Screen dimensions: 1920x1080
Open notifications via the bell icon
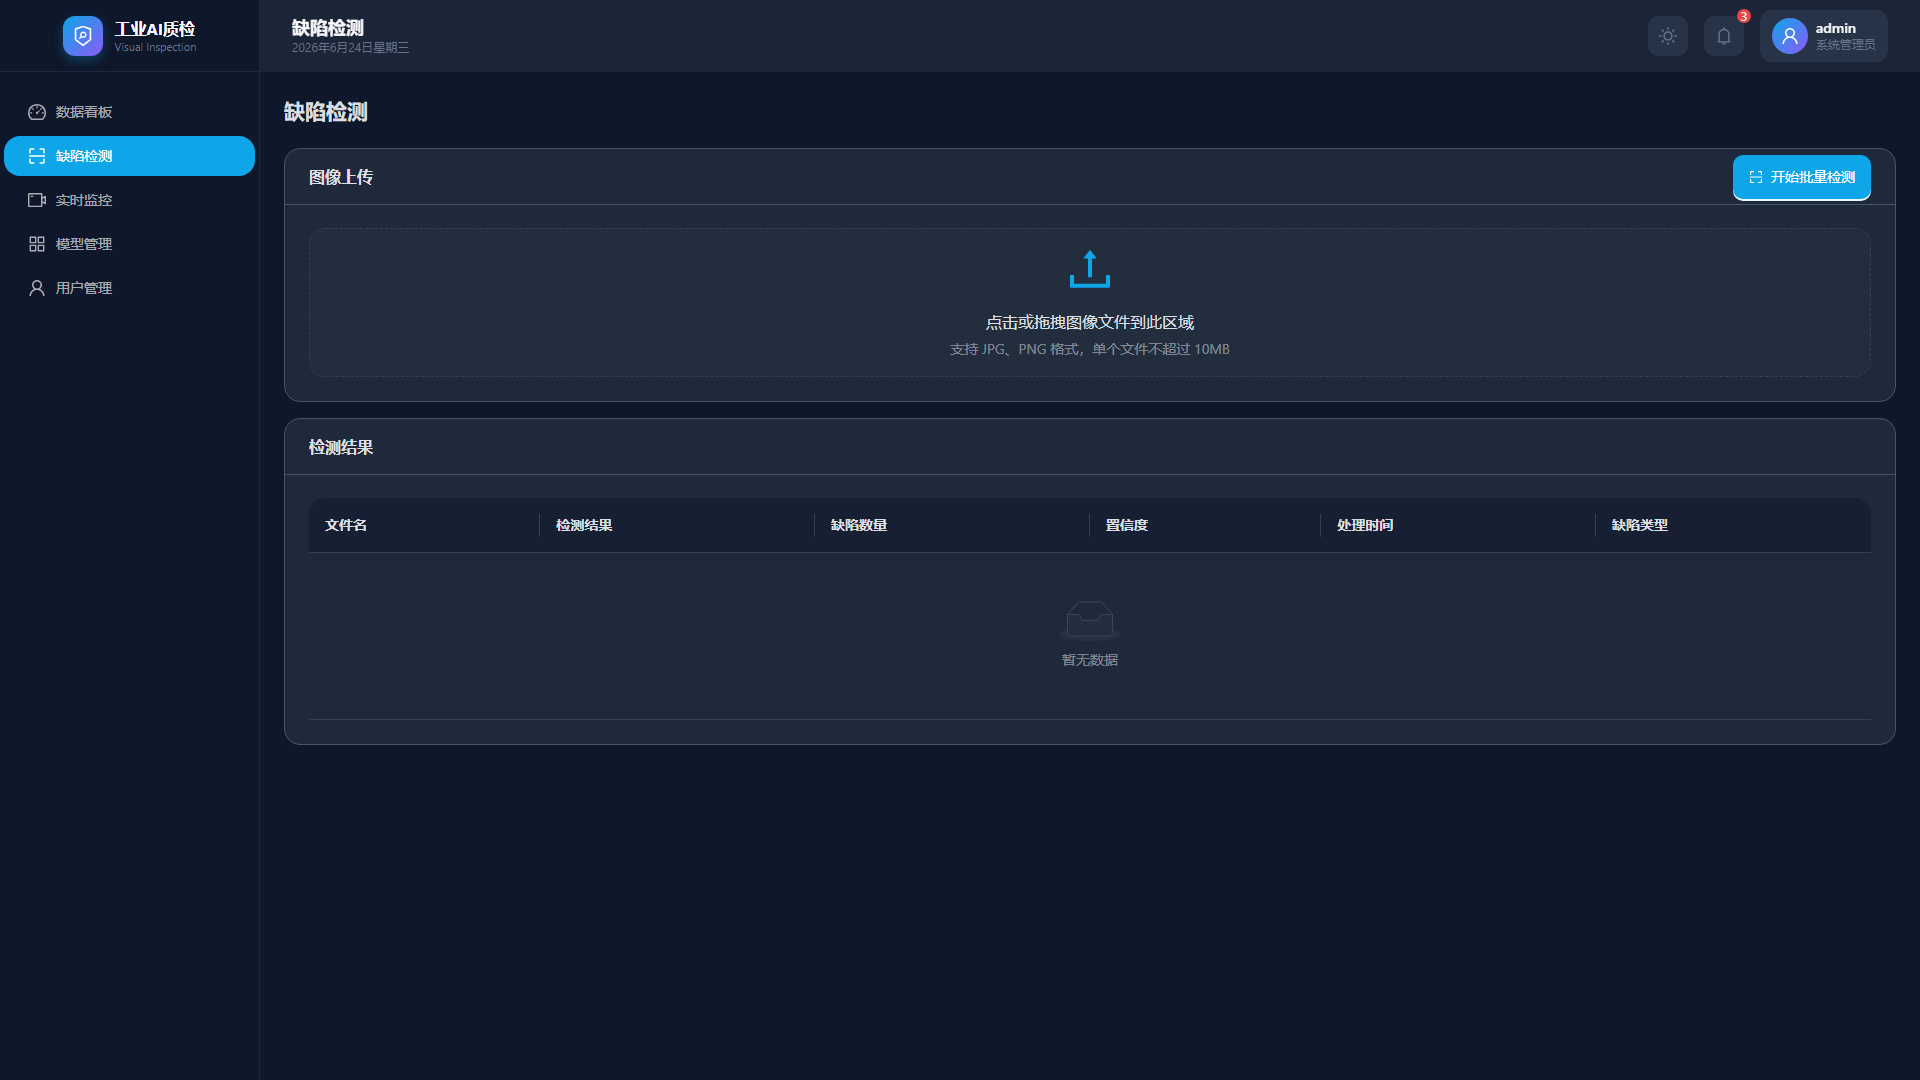pyautogui.click(x=1724, y=36)
